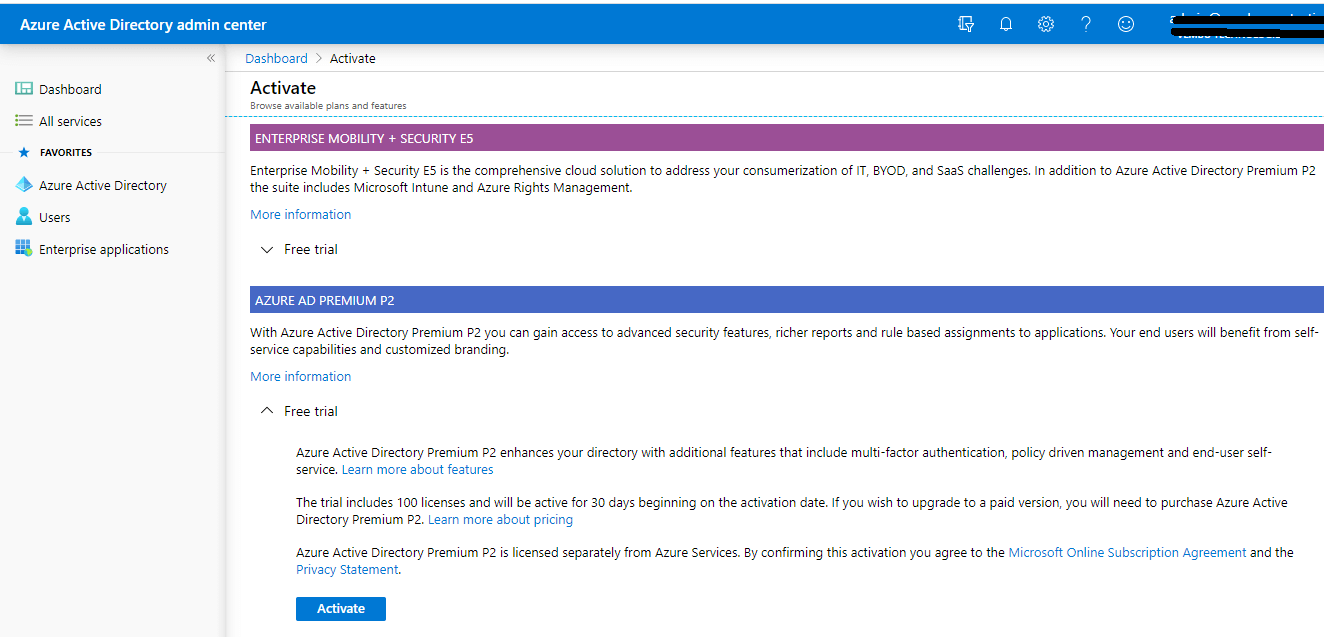Open More information under Azure AD Premium P2
Viewport: 1324px width, 637px height.
tap(300, 376)
